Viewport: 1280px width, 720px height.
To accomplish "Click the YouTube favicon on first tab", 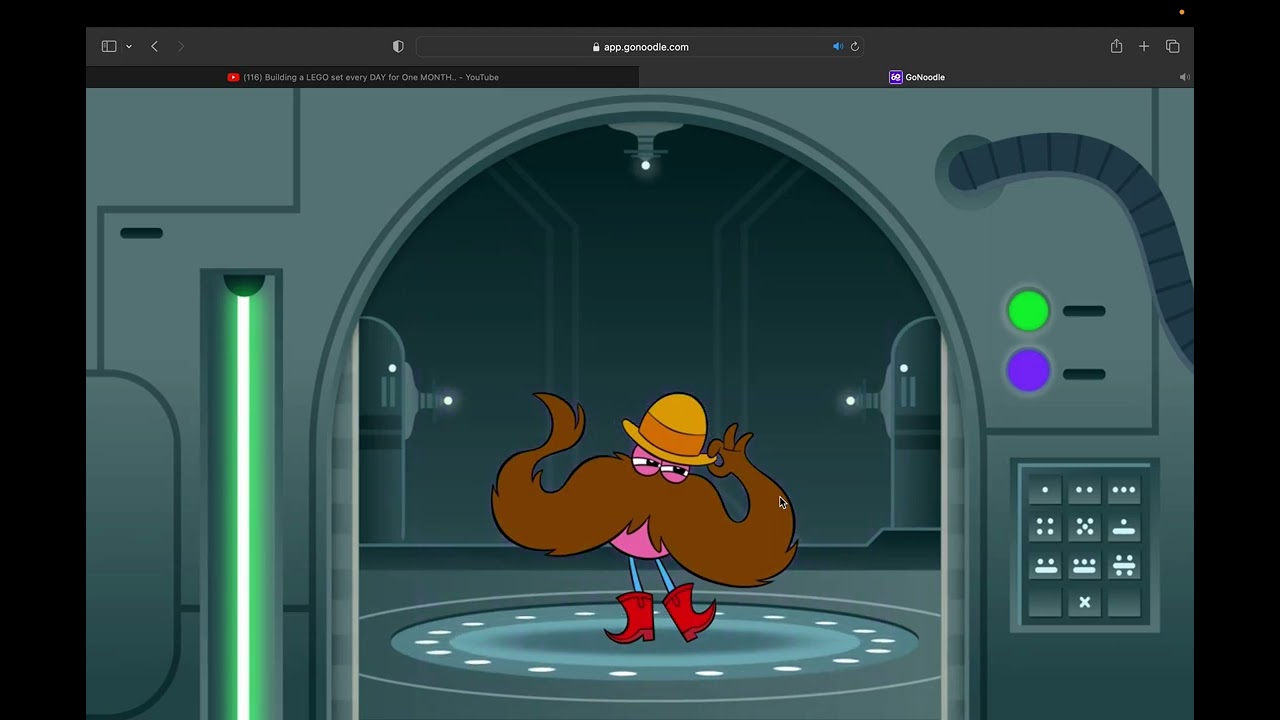I will tap(233, 77).
